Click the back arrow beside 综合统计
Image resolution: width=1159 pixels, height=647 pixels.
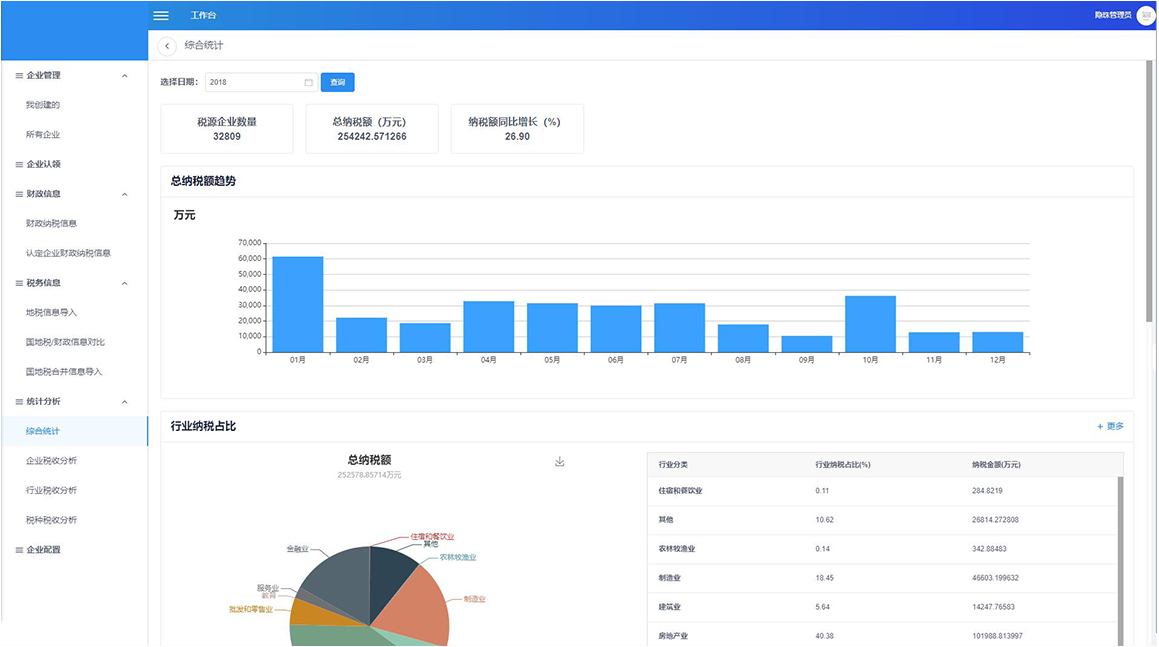pyautogui.click(x=167, y=46)
